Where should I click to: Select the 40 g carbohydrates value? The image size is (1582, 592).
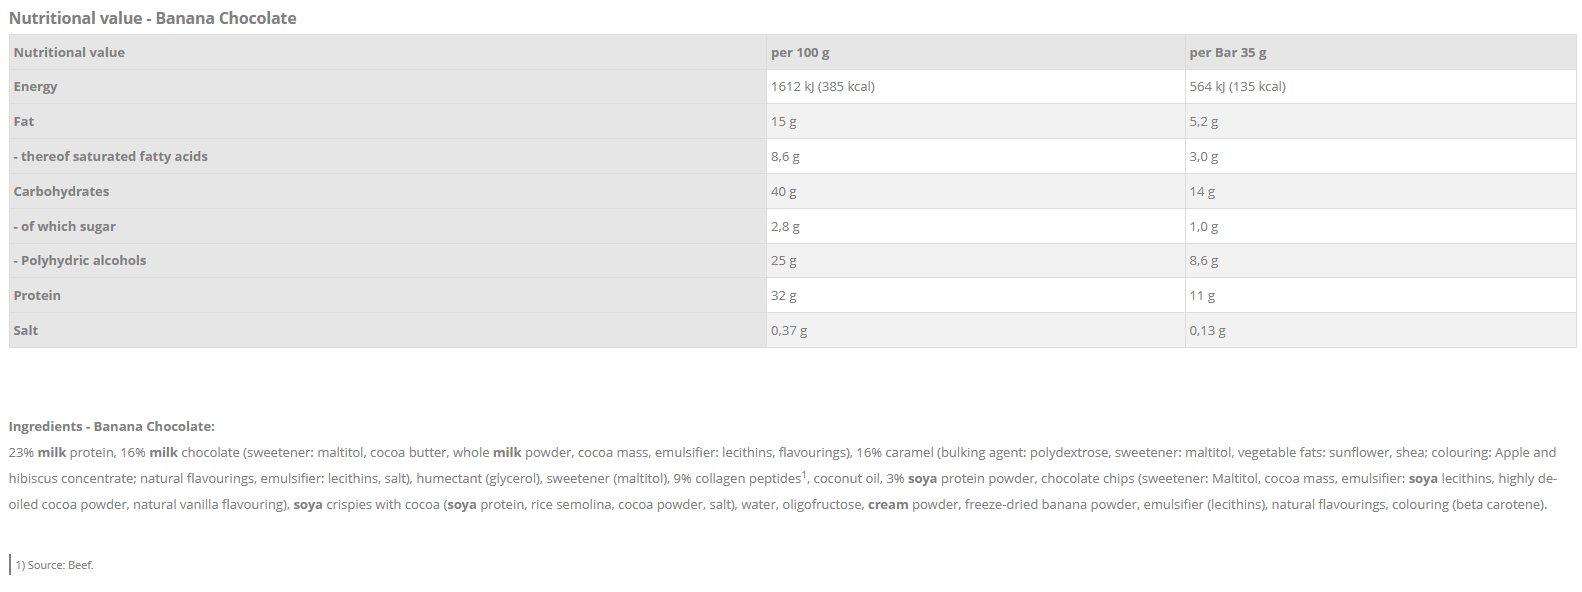pos(783,191)
